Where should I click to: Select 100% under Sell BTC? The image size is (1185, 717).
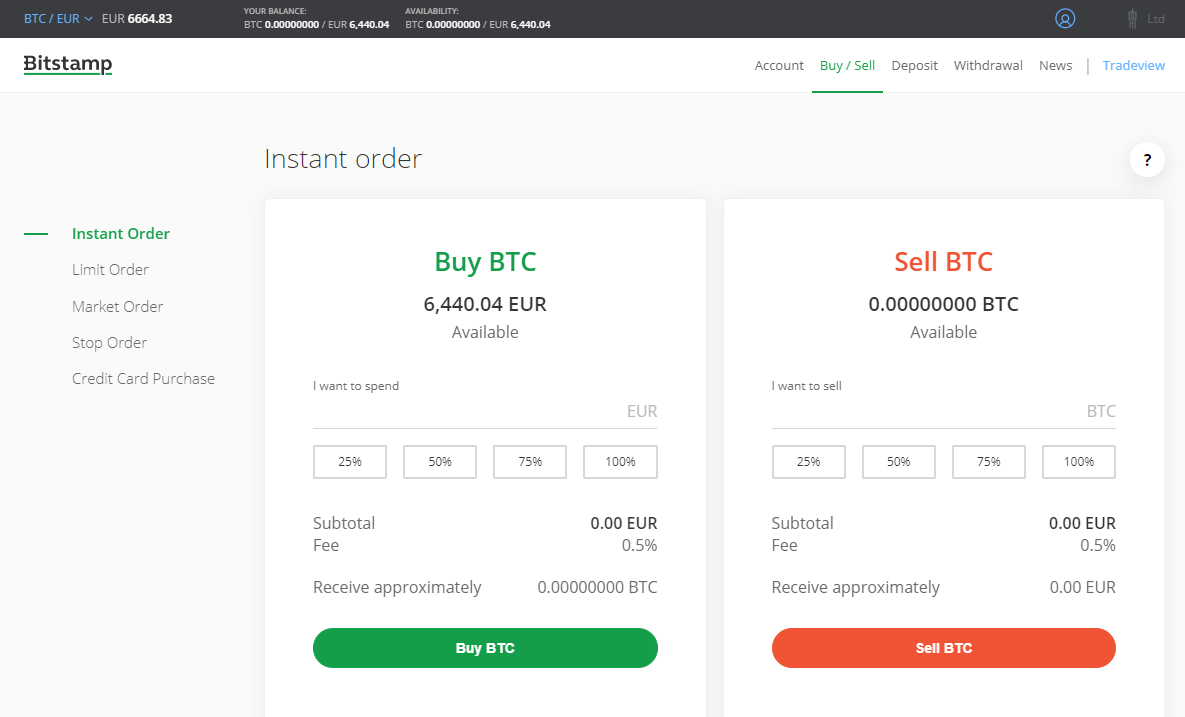tap(1078, 462)
